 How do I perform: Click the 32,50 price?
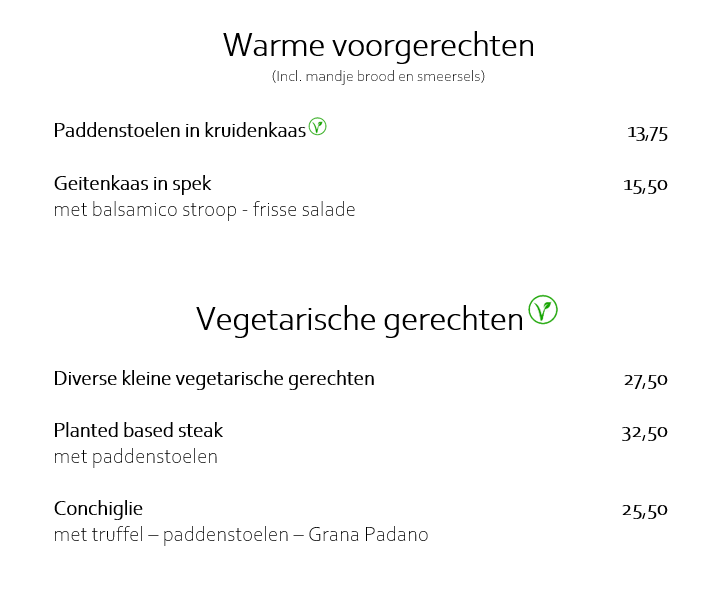tap(644, 433)
